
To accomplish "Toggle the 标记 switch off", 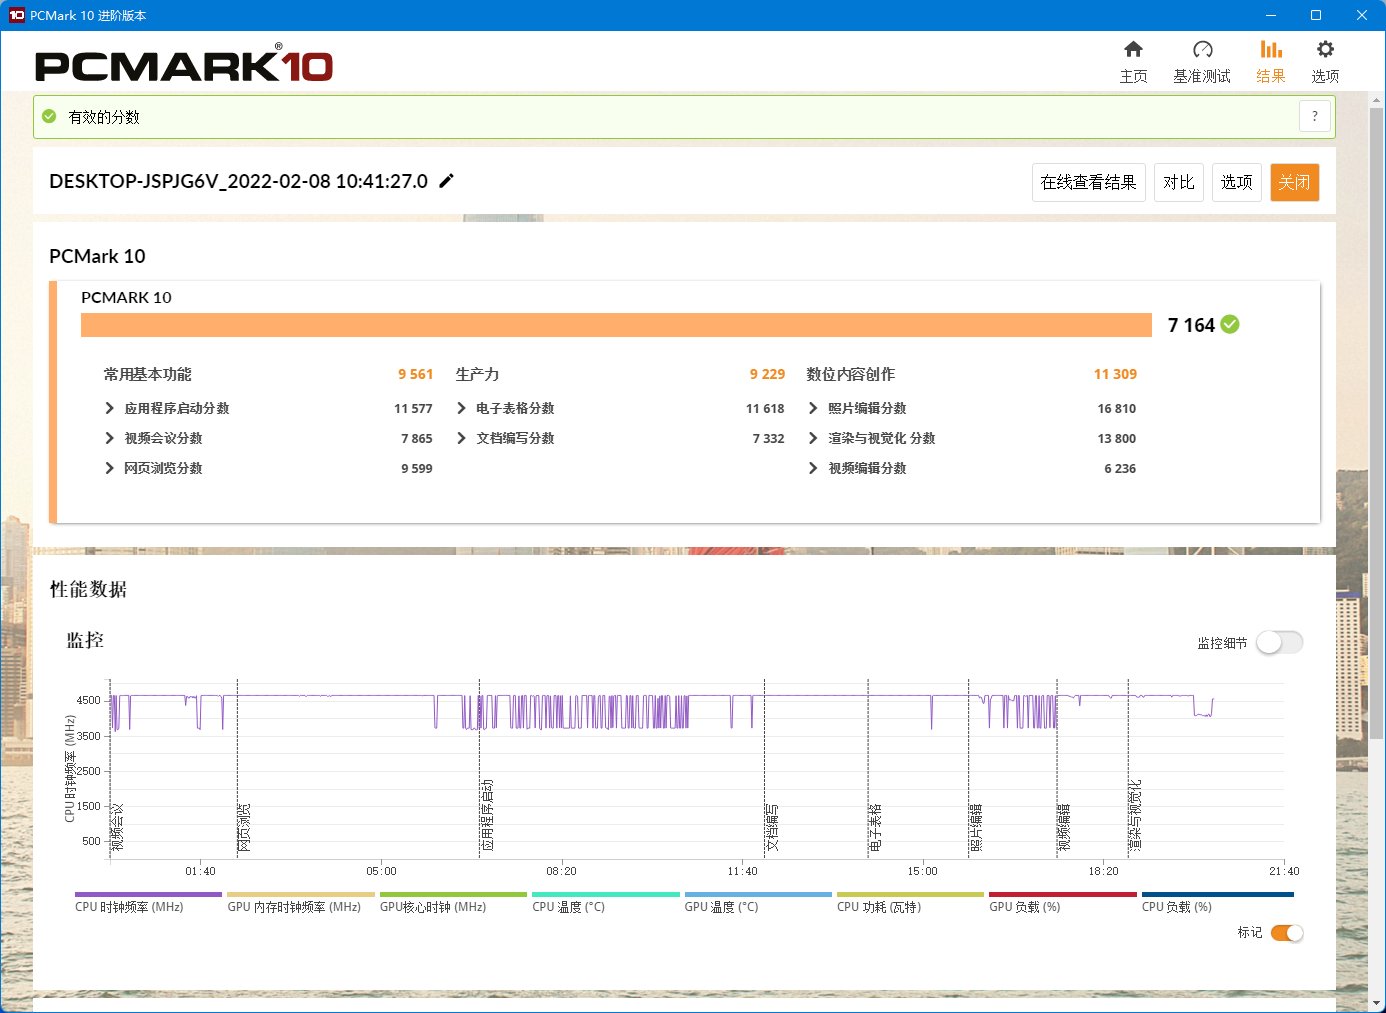I will coord(1287,933).
